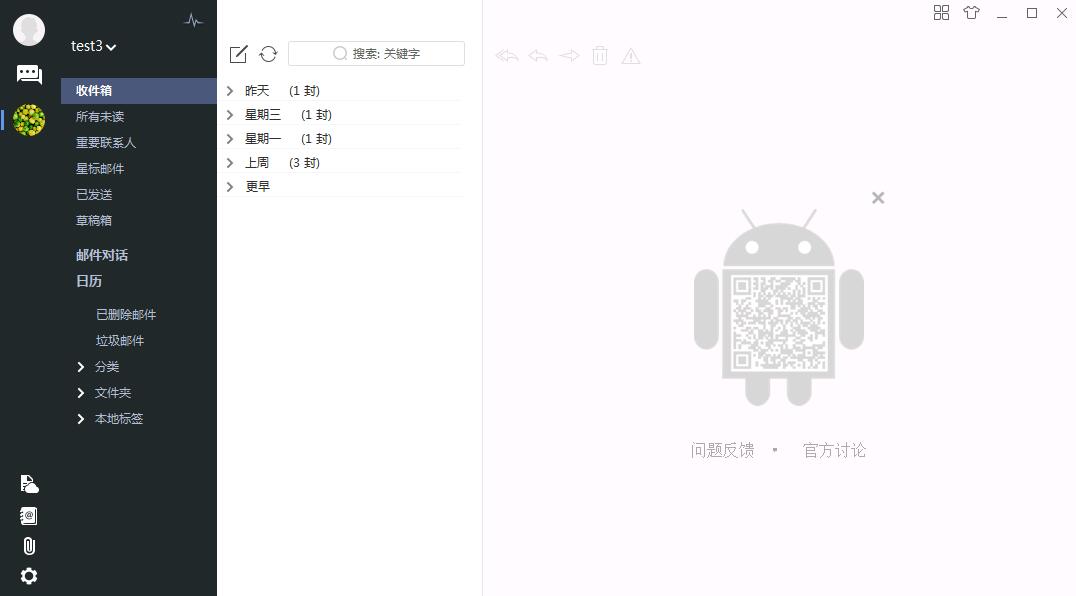Open 所有未读 folder

pos(100,117)
